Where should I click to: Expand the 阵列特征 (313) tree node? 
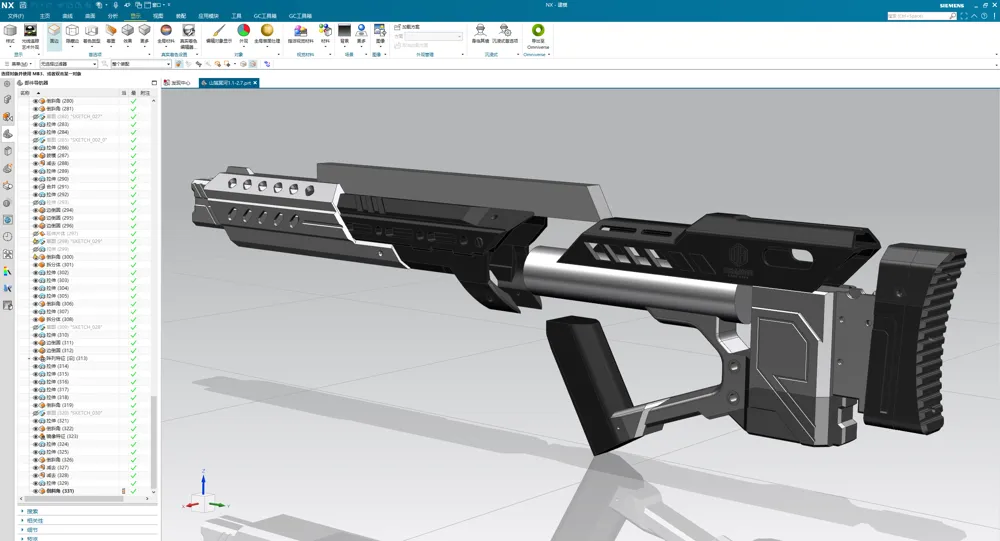(x=29, y=359)
